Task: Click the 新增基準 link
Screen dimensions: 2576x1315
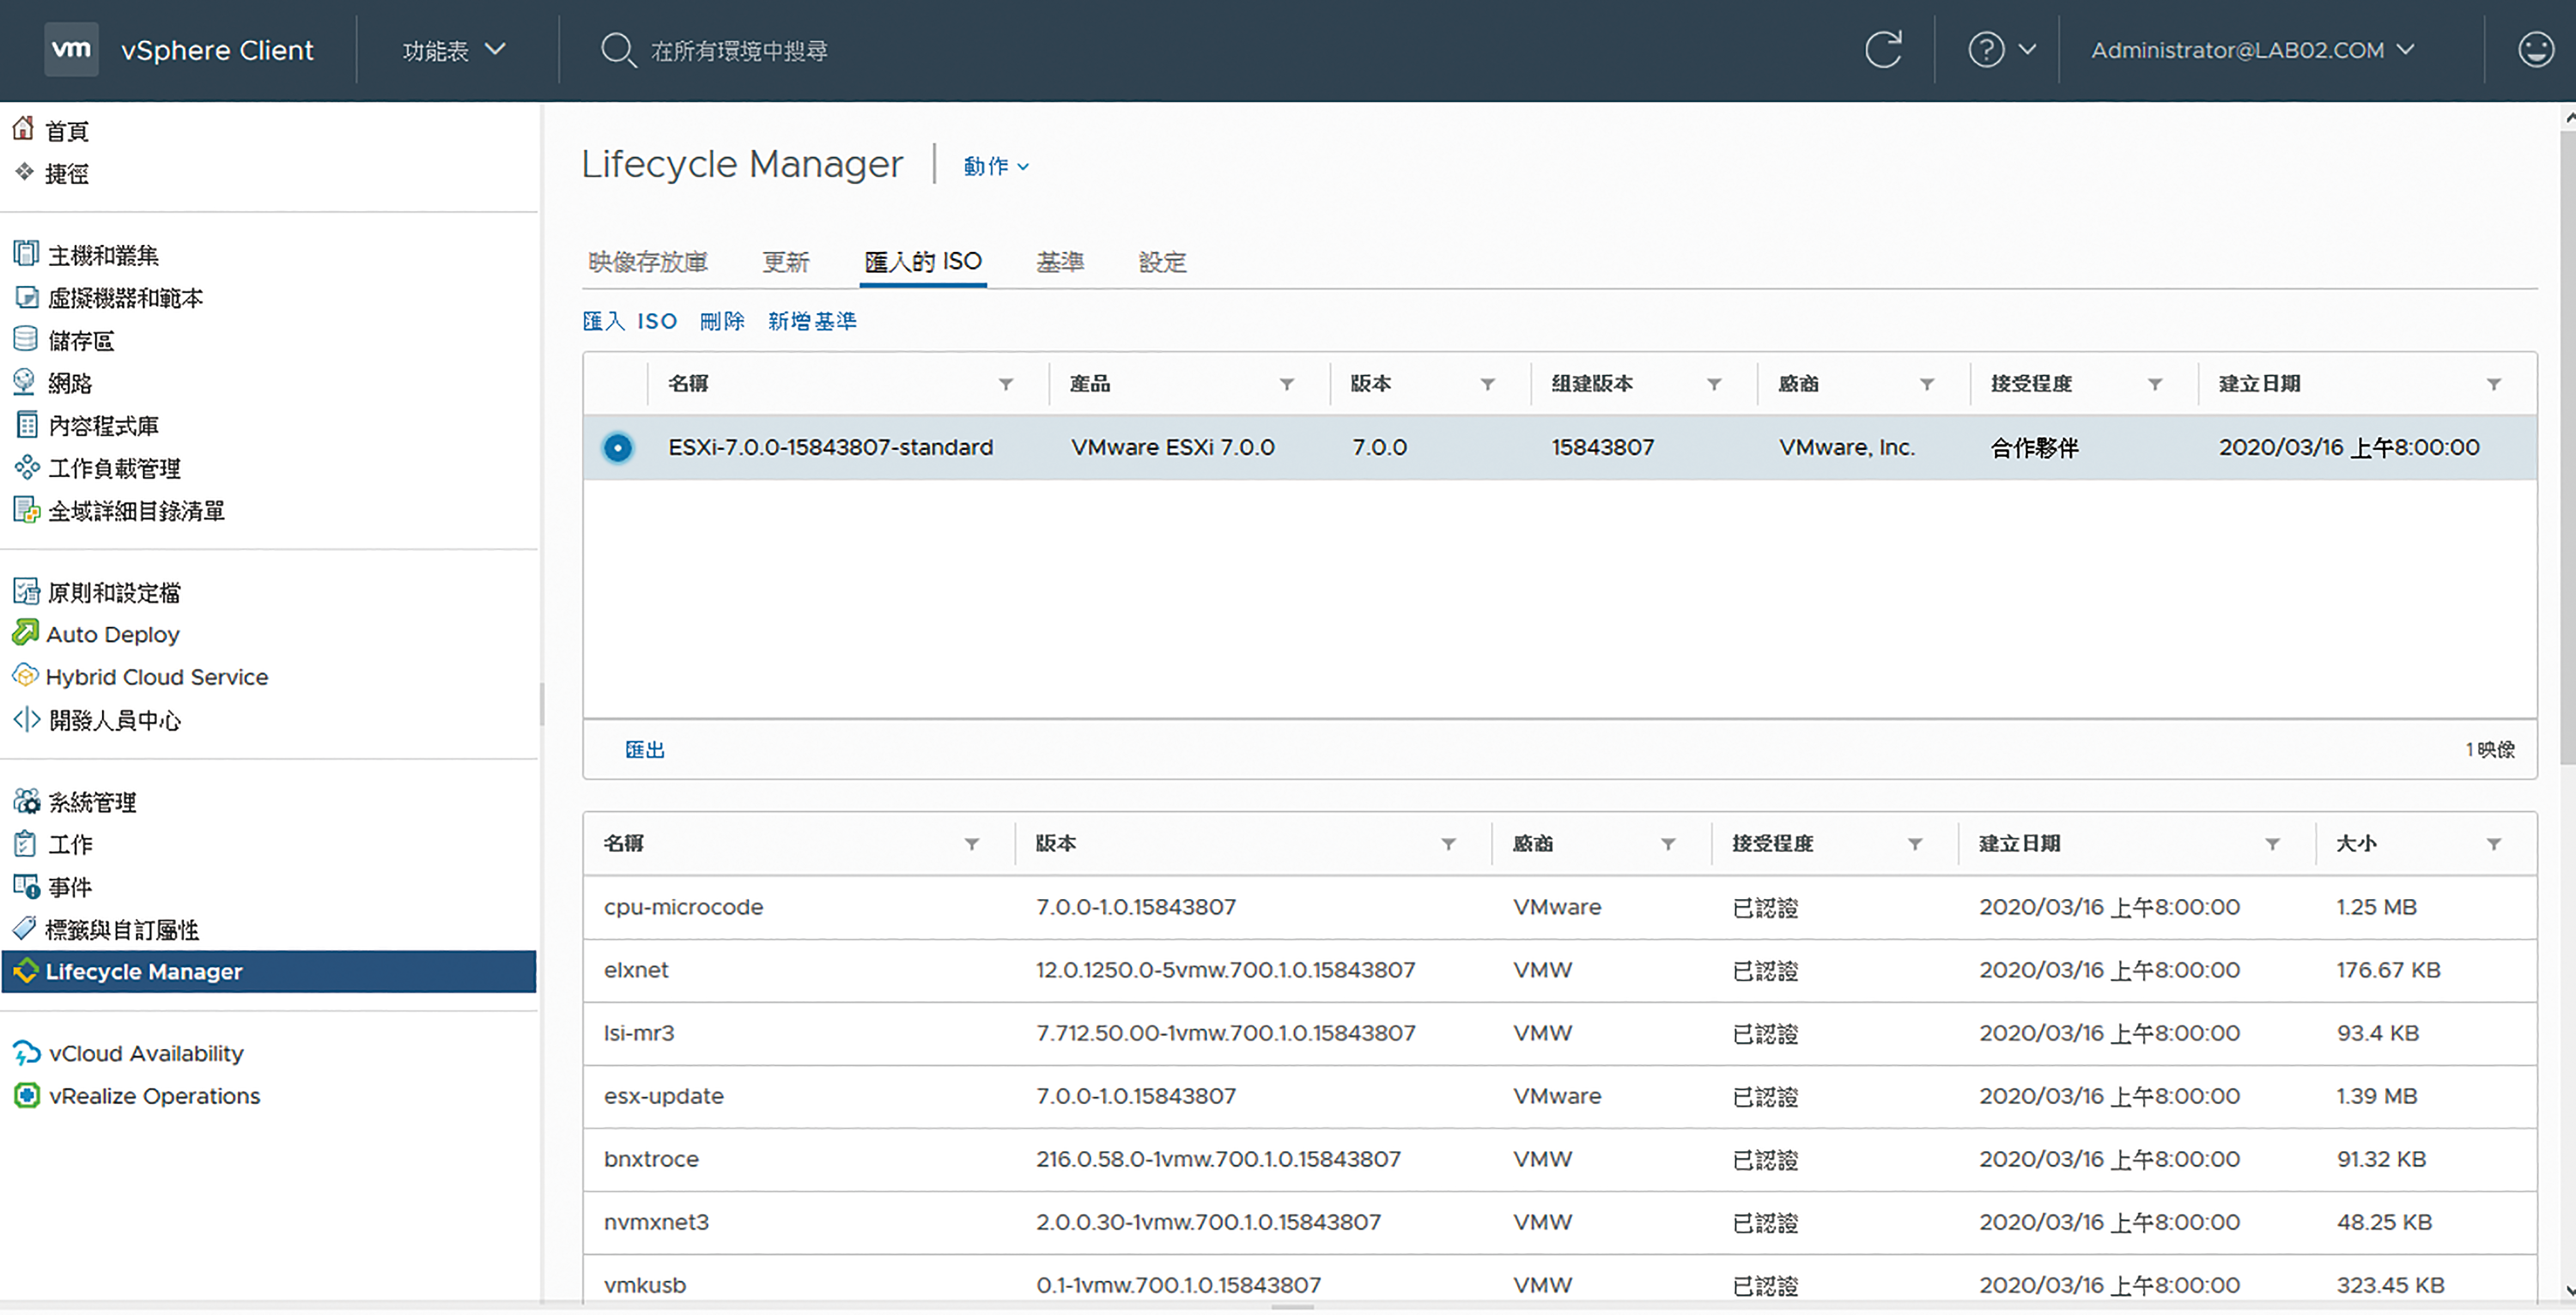Action: (x=812, y=321)
